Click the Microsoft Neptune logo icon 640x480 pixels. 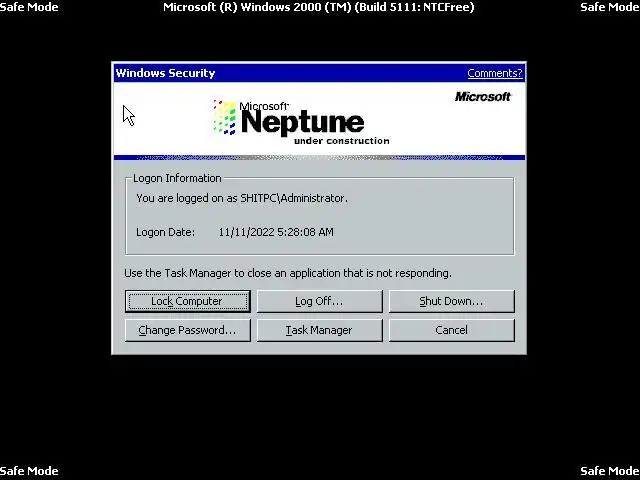(224, 117)
